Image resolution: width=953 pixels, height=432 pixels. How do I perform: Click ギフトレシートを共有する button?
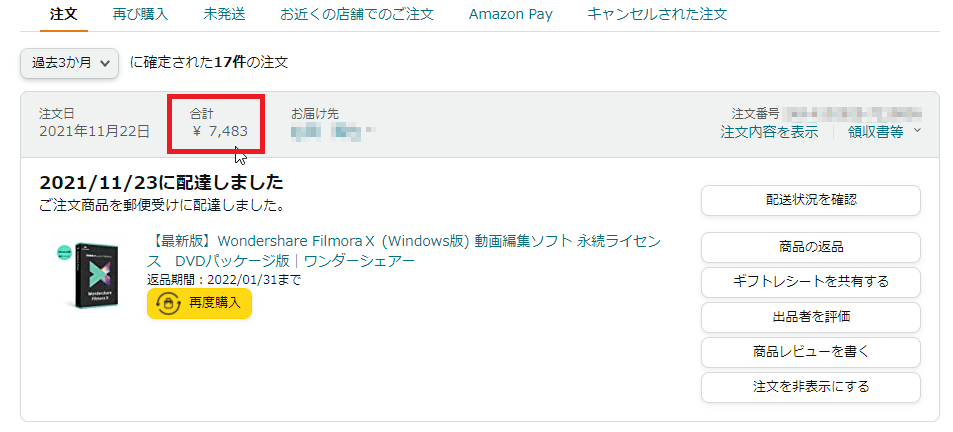[x=810, y=281]
